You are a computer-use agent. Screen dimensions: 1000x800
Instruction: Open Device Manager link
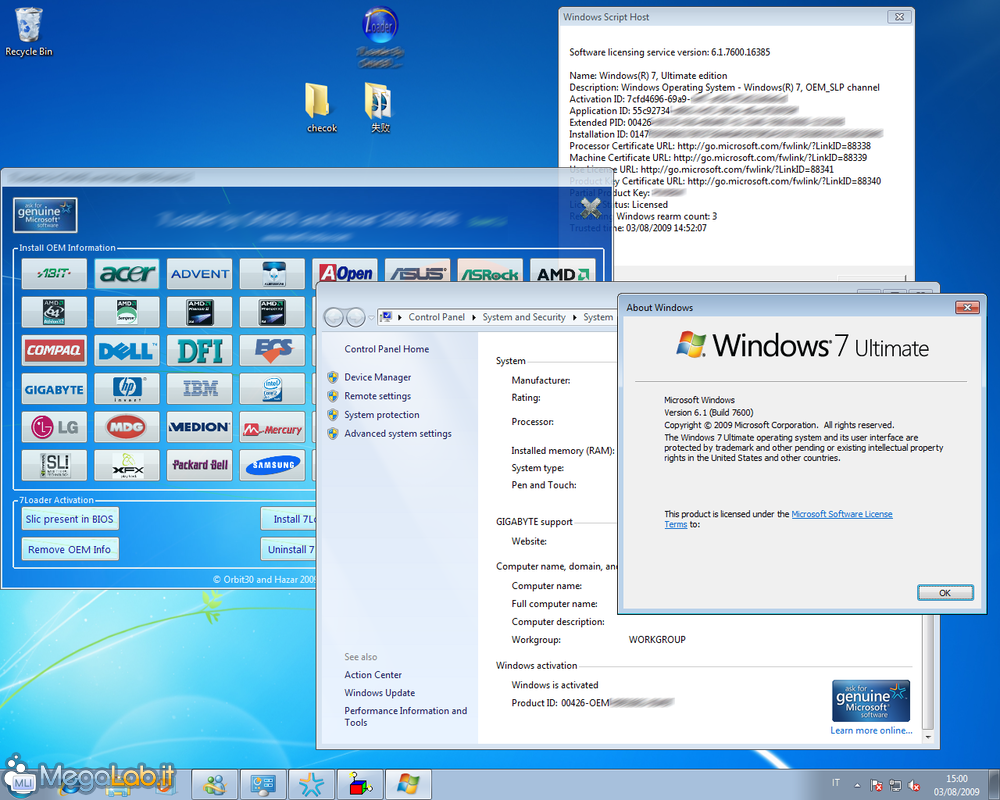pyautogui.click(x=378, y=377)
